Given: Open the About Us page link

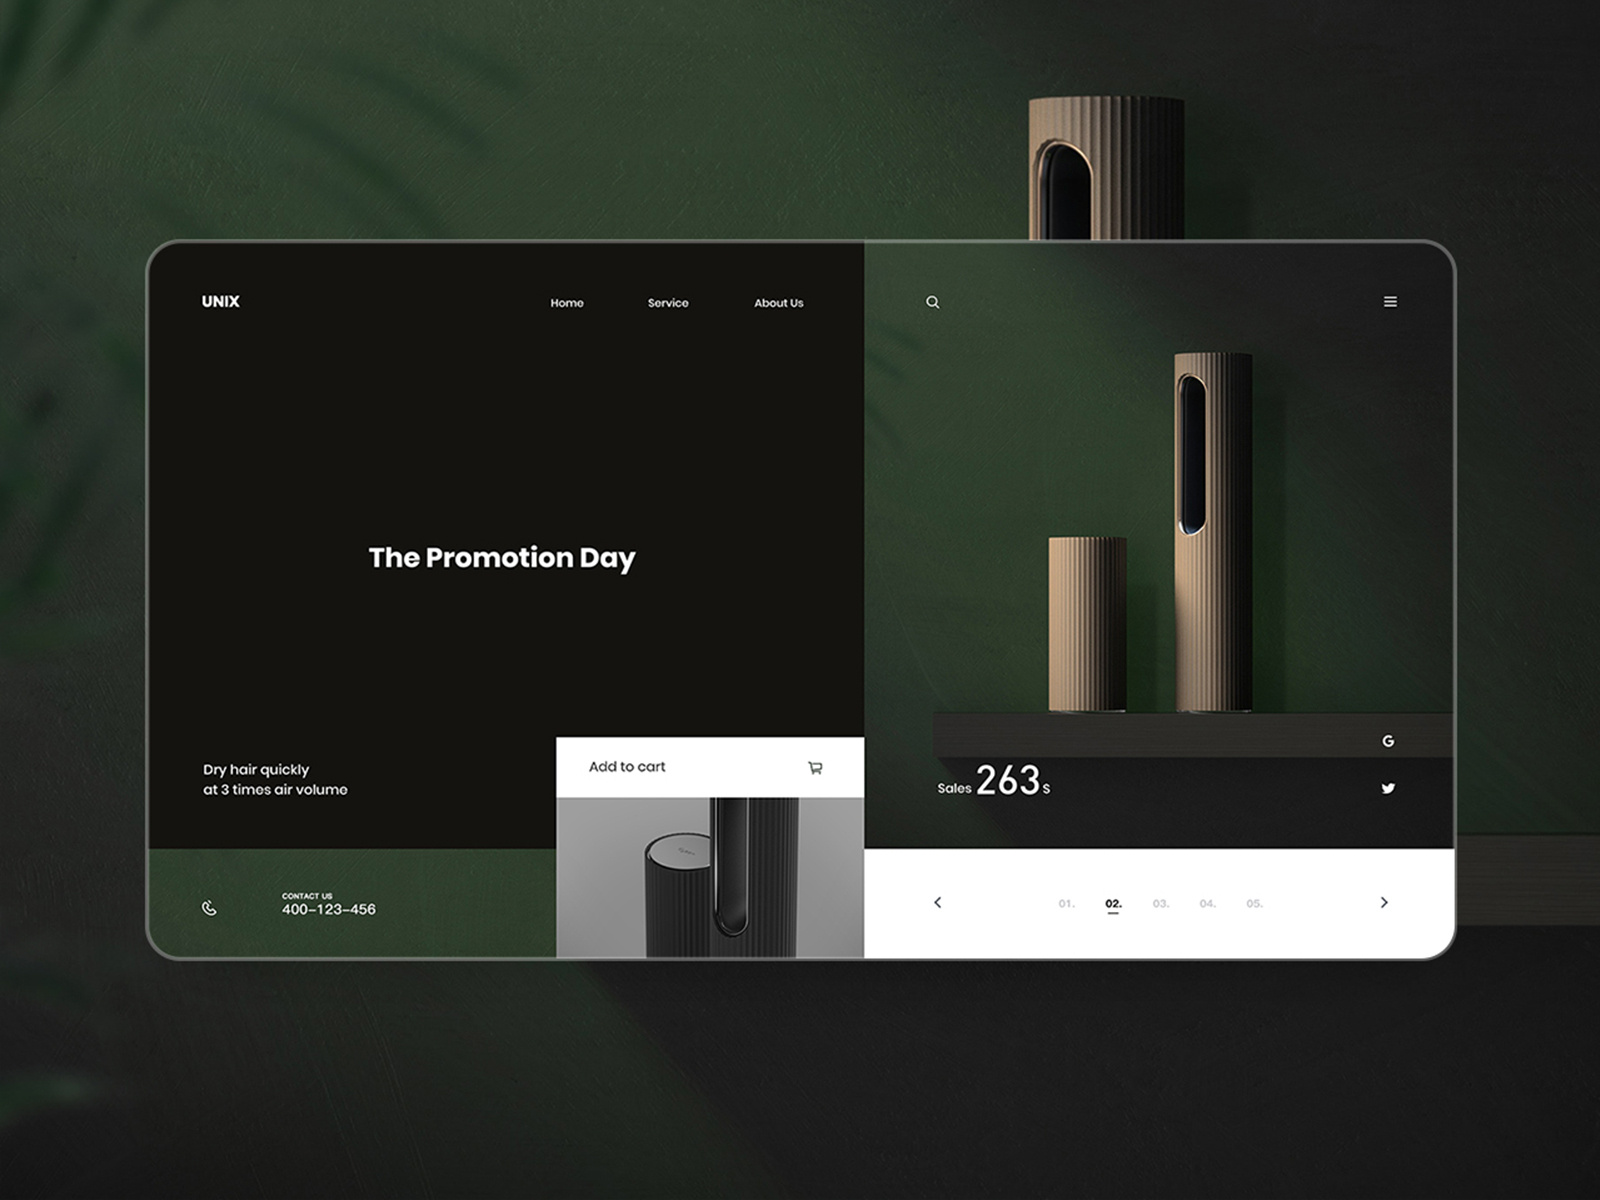Looking at the screenshot, I should click(x=778, y=302).
